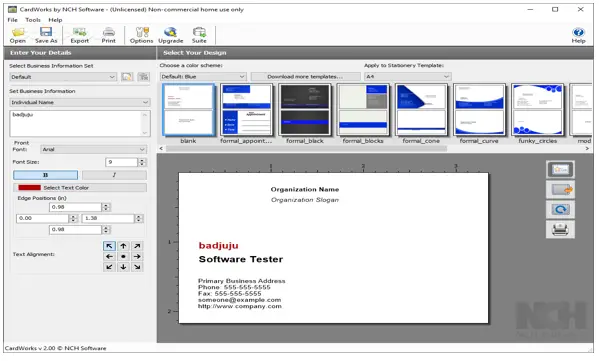Click the Print toolbar icon

point(108,35)
